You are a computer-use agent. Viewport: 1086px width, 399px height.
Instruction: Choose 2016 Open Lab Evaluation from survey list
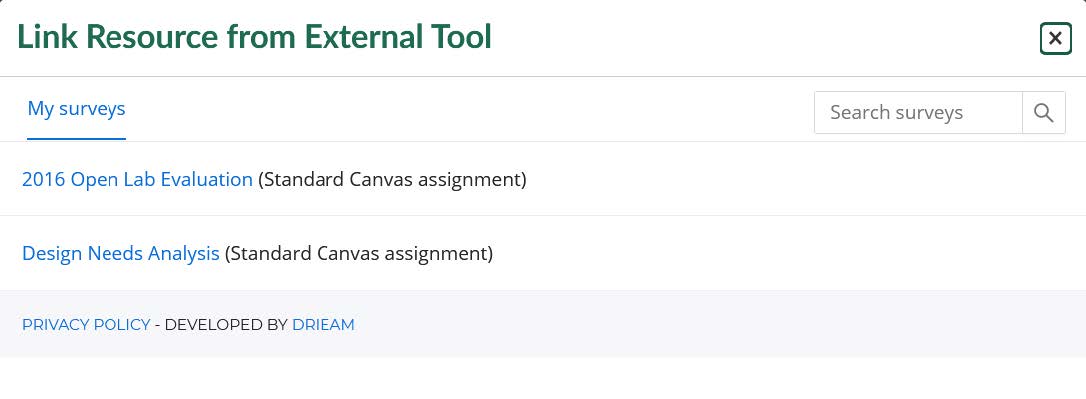[x=137, y=179]
